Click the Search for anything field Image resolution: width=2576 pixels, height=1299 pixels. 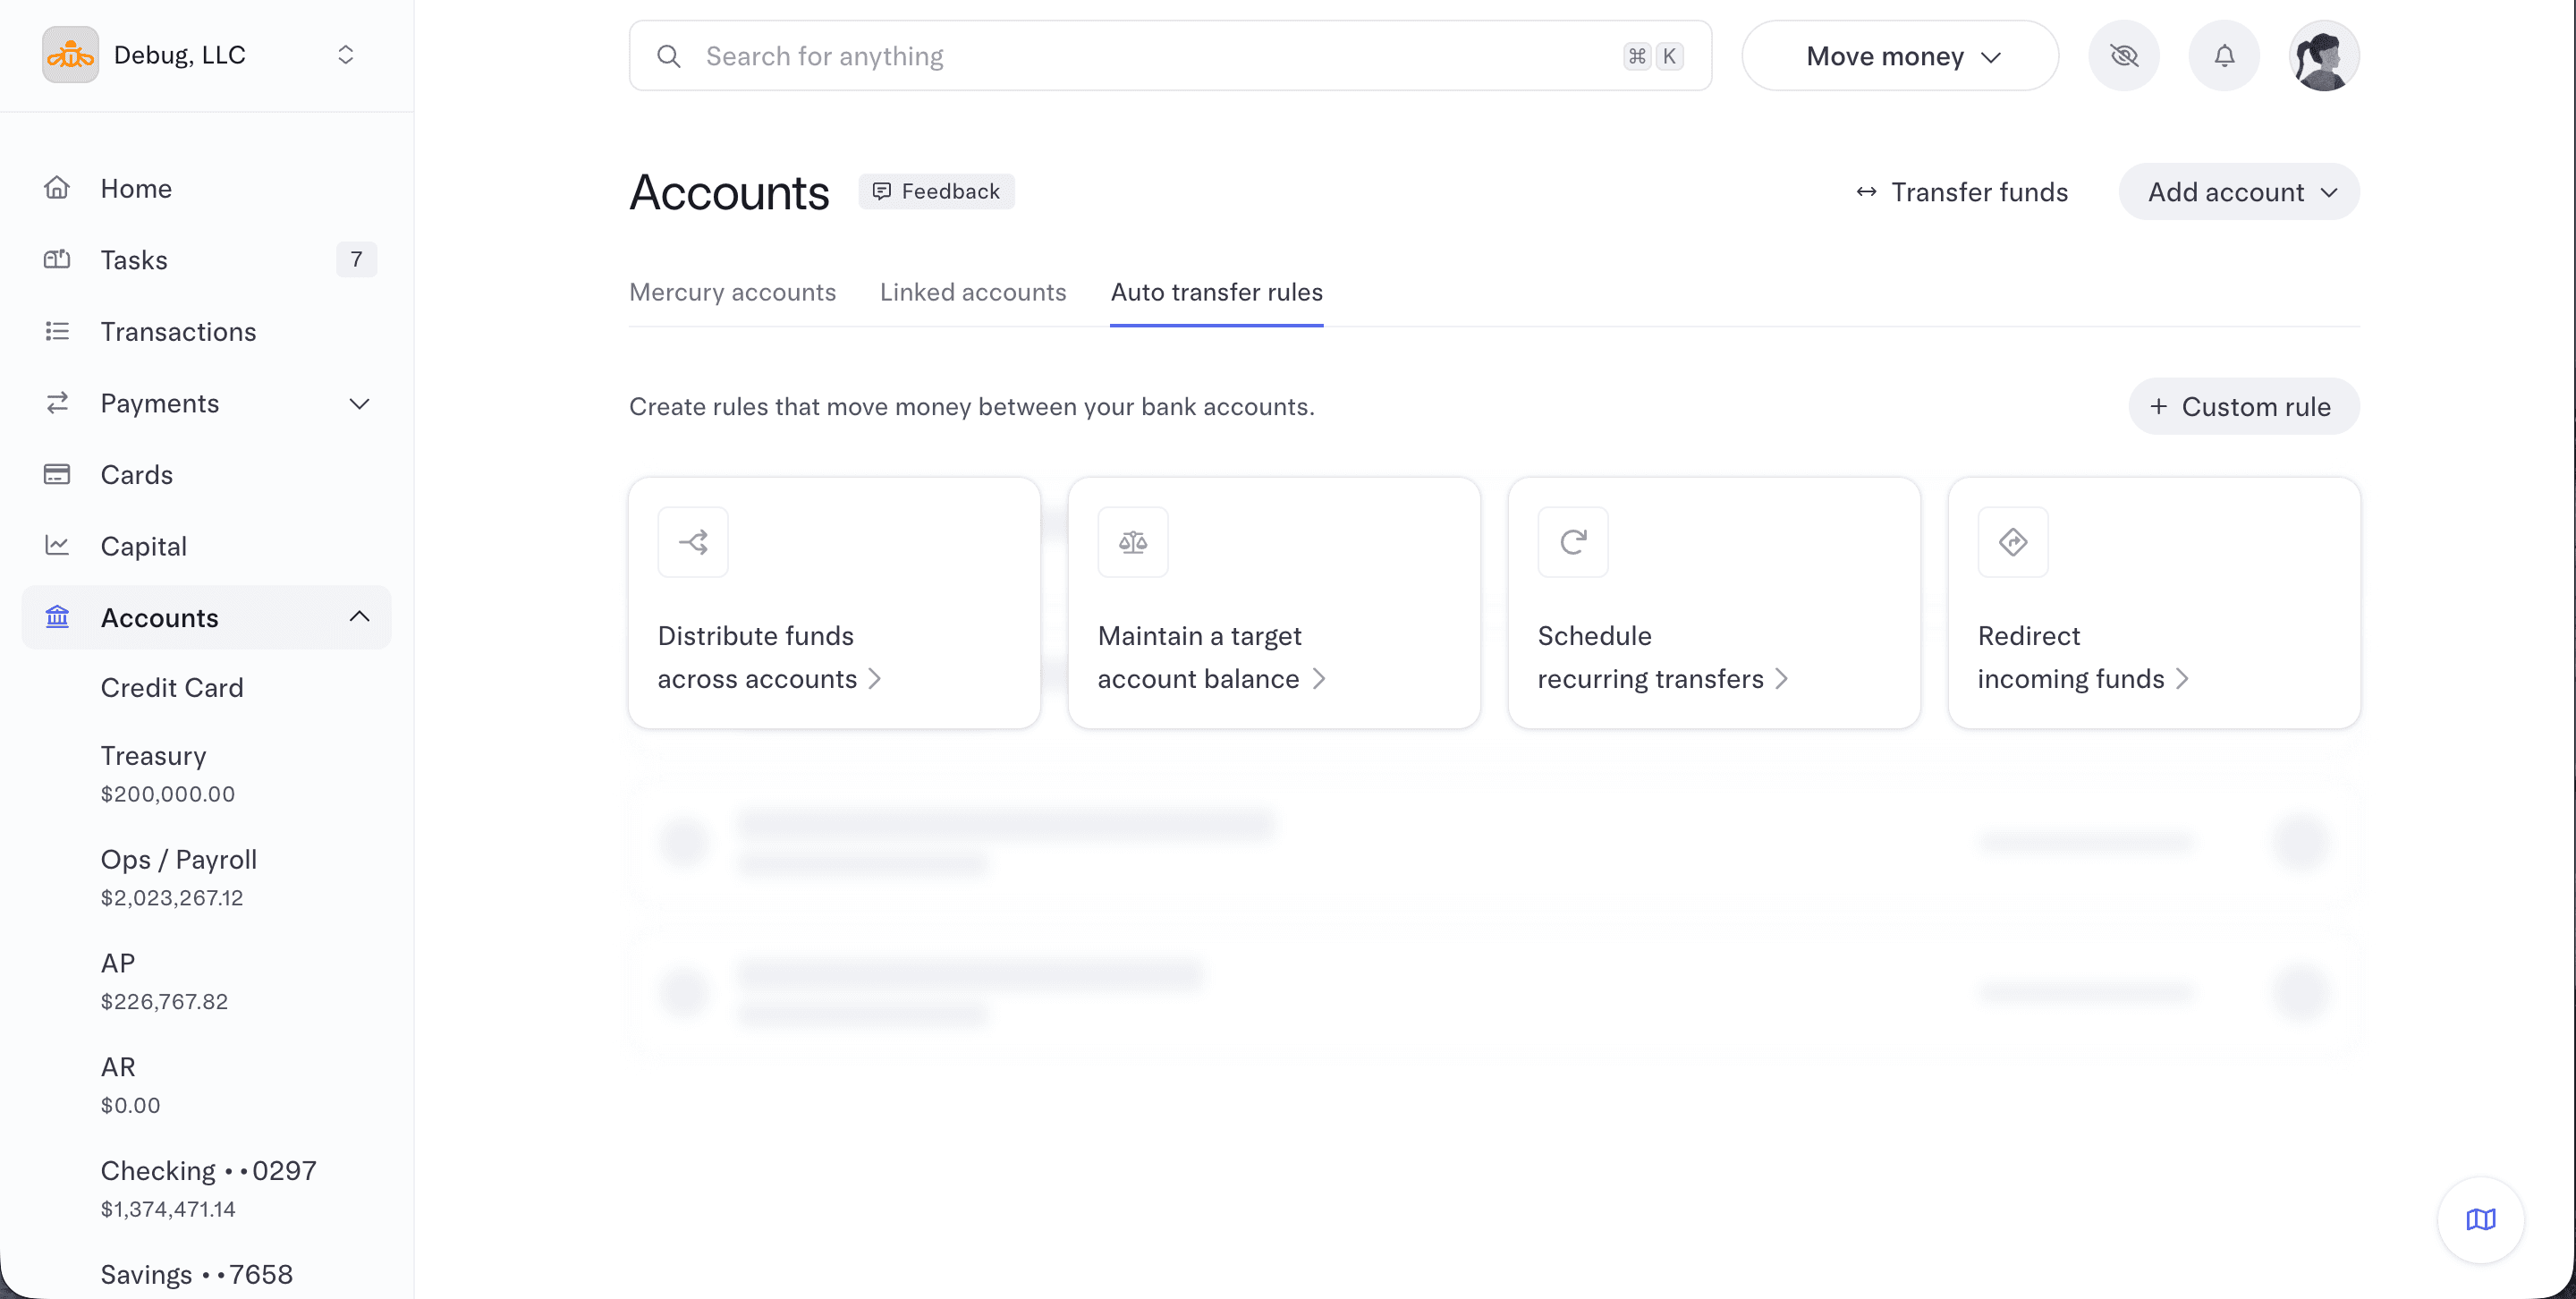click(1160, 56)
